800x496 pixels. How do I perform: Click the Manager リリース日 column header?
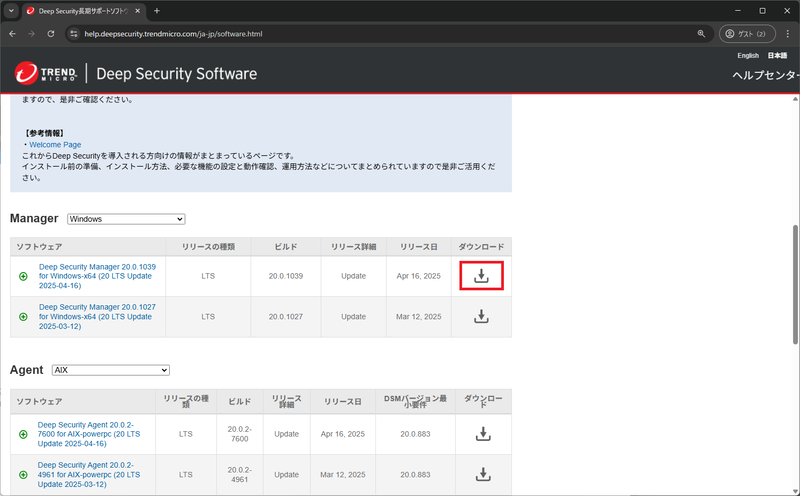pos(418,247)
